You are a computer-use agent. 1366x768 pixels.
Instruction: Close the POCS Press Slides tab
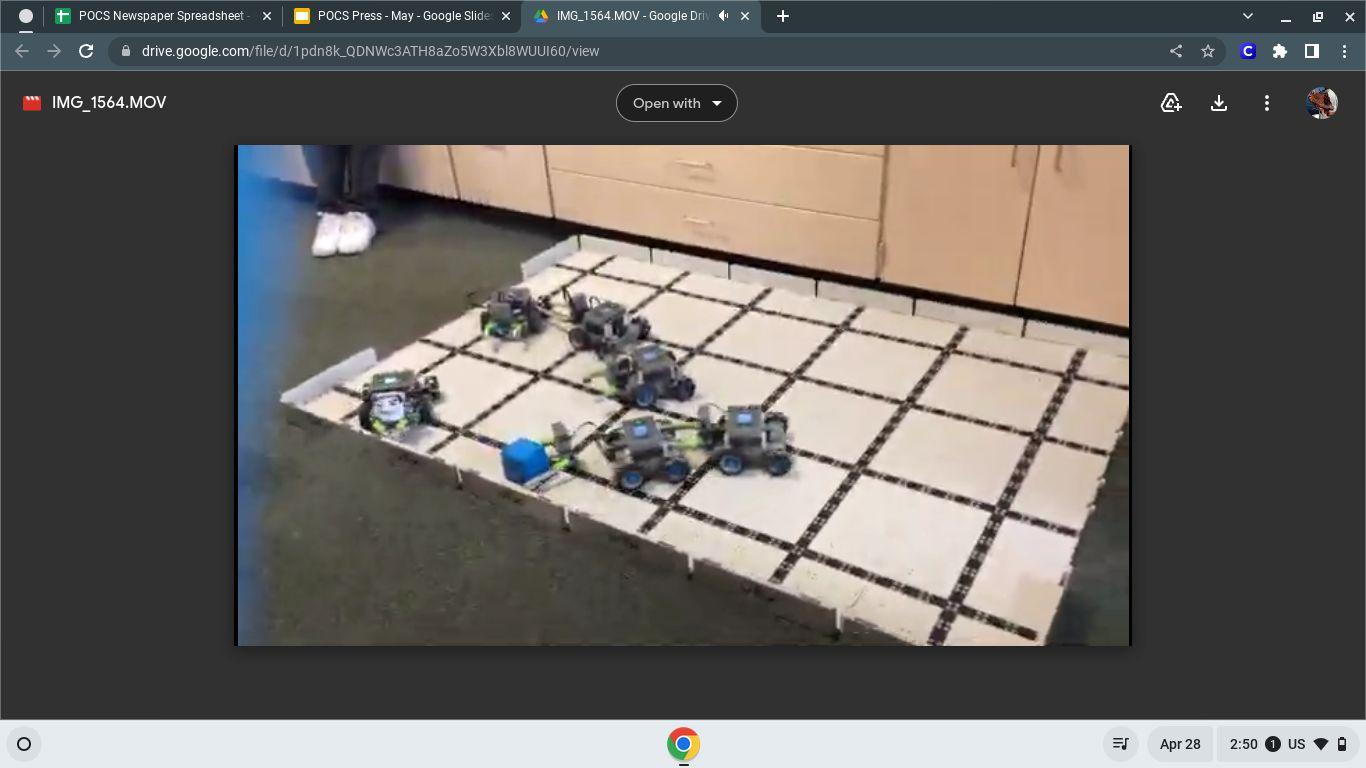click(506, 16)
